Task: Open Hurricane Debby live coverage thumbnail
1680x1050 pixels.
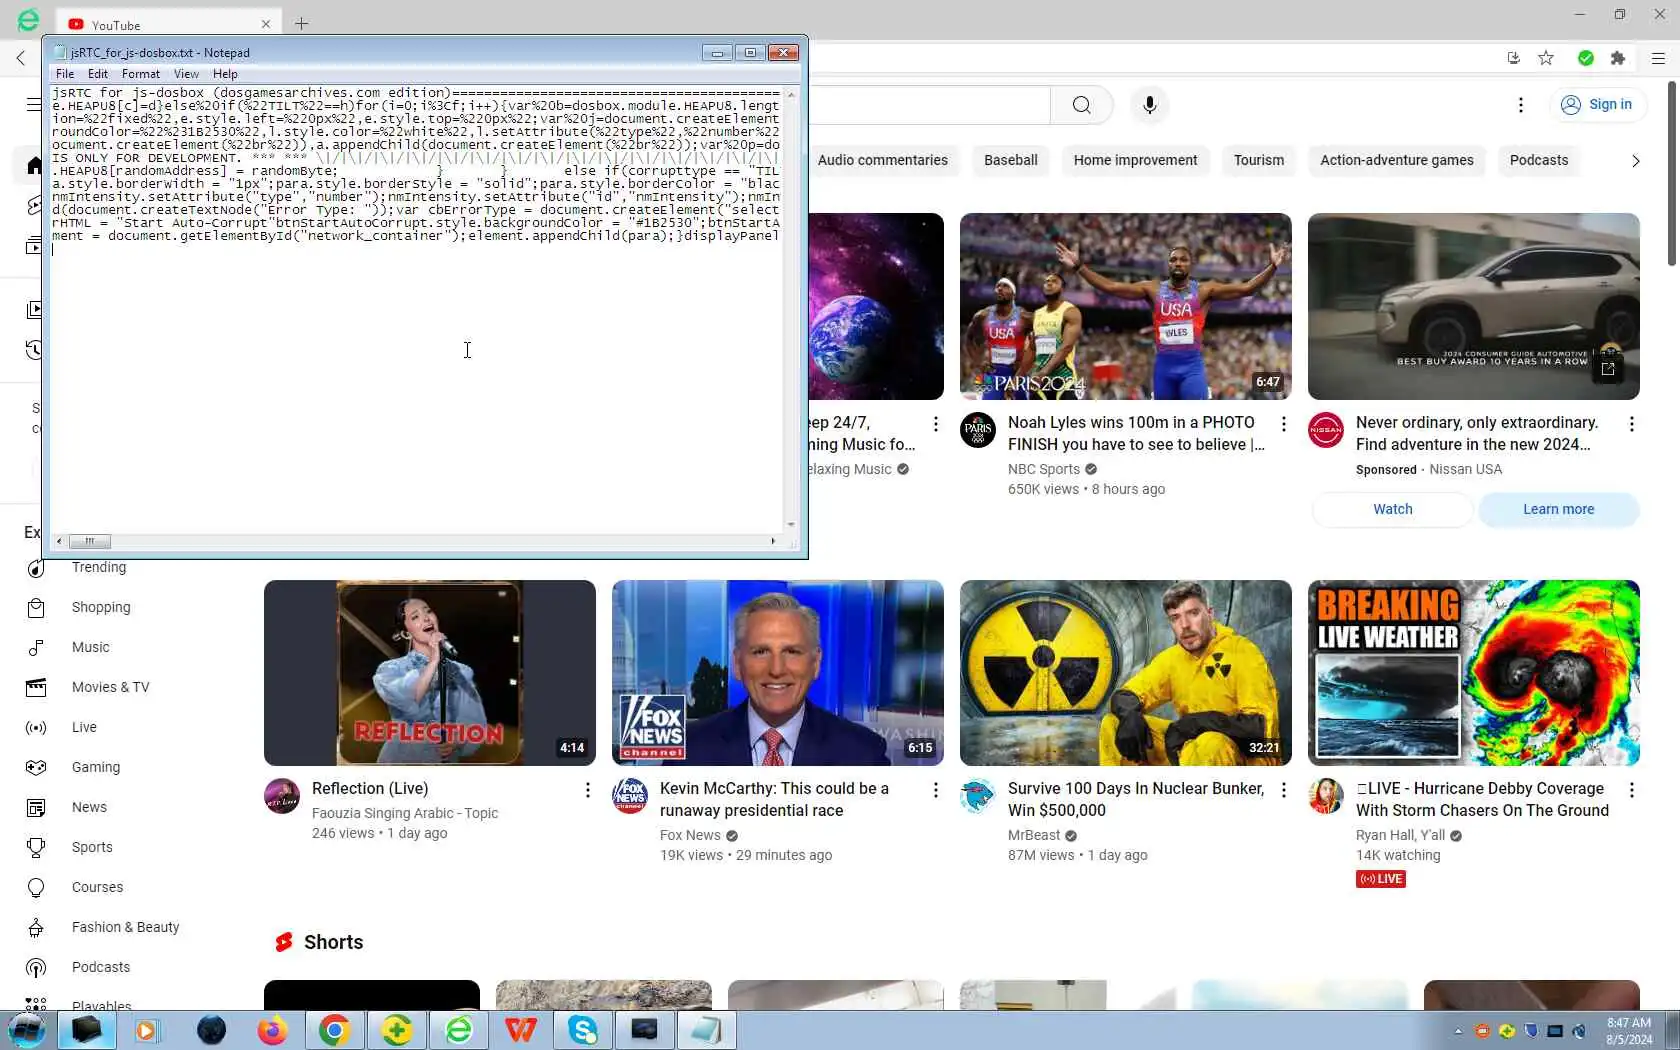Action: click(1474, 673)
